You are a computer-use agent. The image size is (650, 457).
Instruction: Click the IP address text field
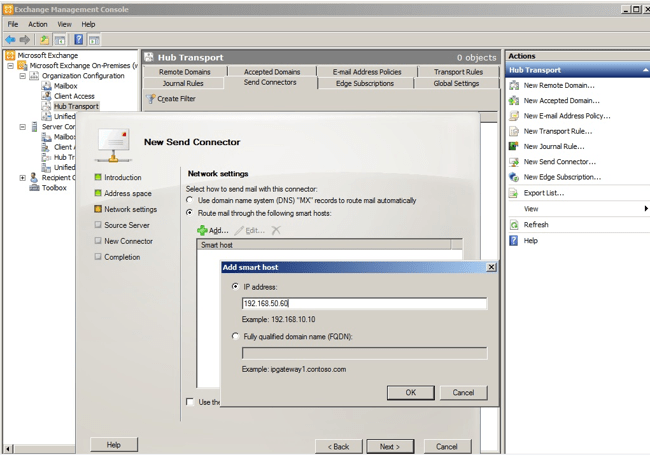point(364,303)
